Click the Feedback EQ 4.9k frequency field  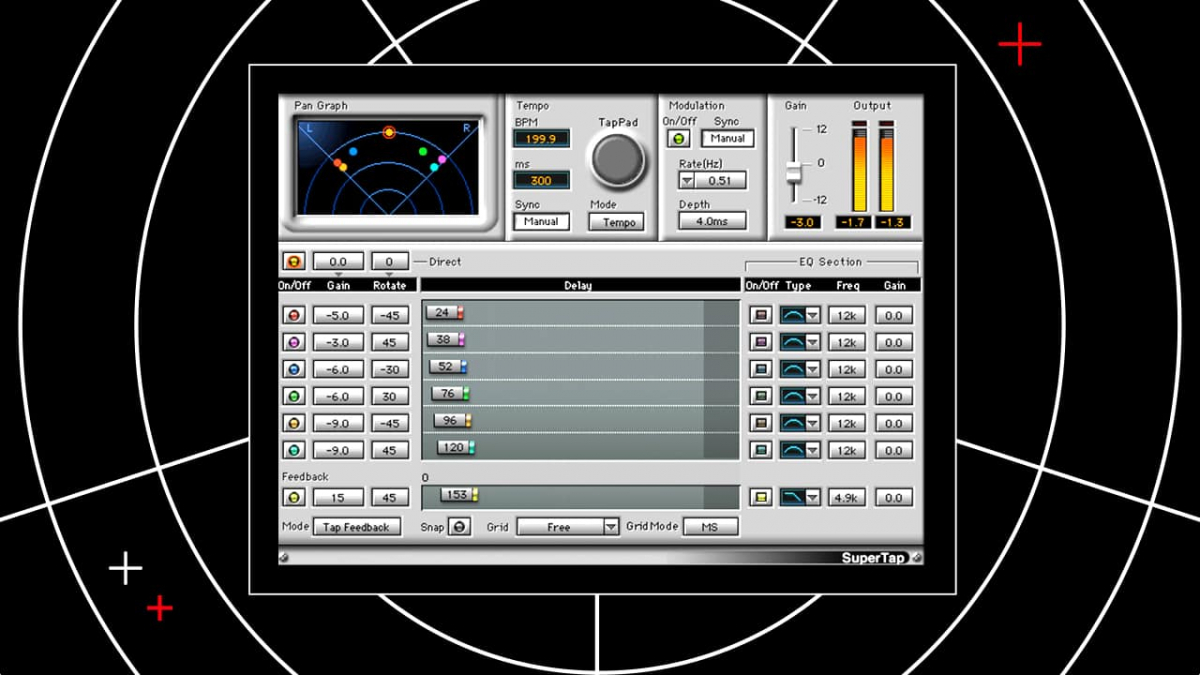(846, 497)
